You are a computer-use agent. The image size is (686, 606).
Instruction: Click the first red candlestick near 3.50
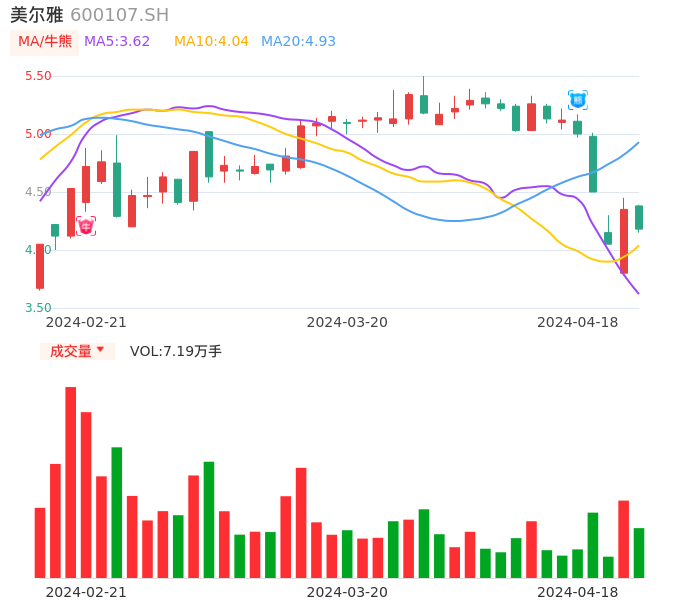point(40,266)
